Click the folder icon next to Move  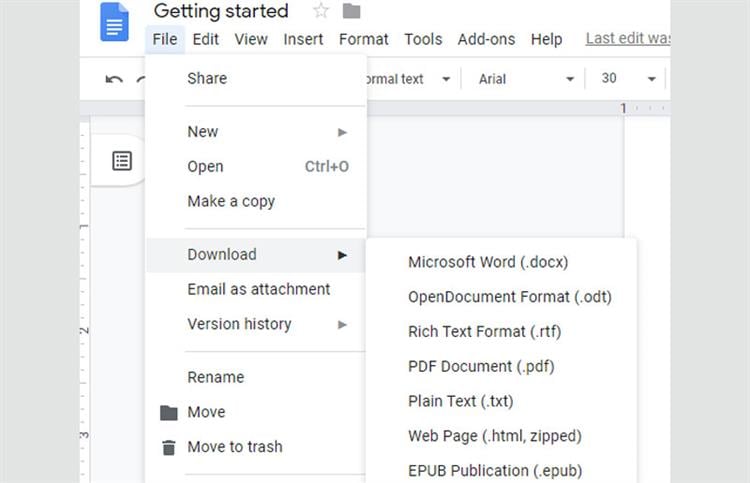tap(168, 413)
